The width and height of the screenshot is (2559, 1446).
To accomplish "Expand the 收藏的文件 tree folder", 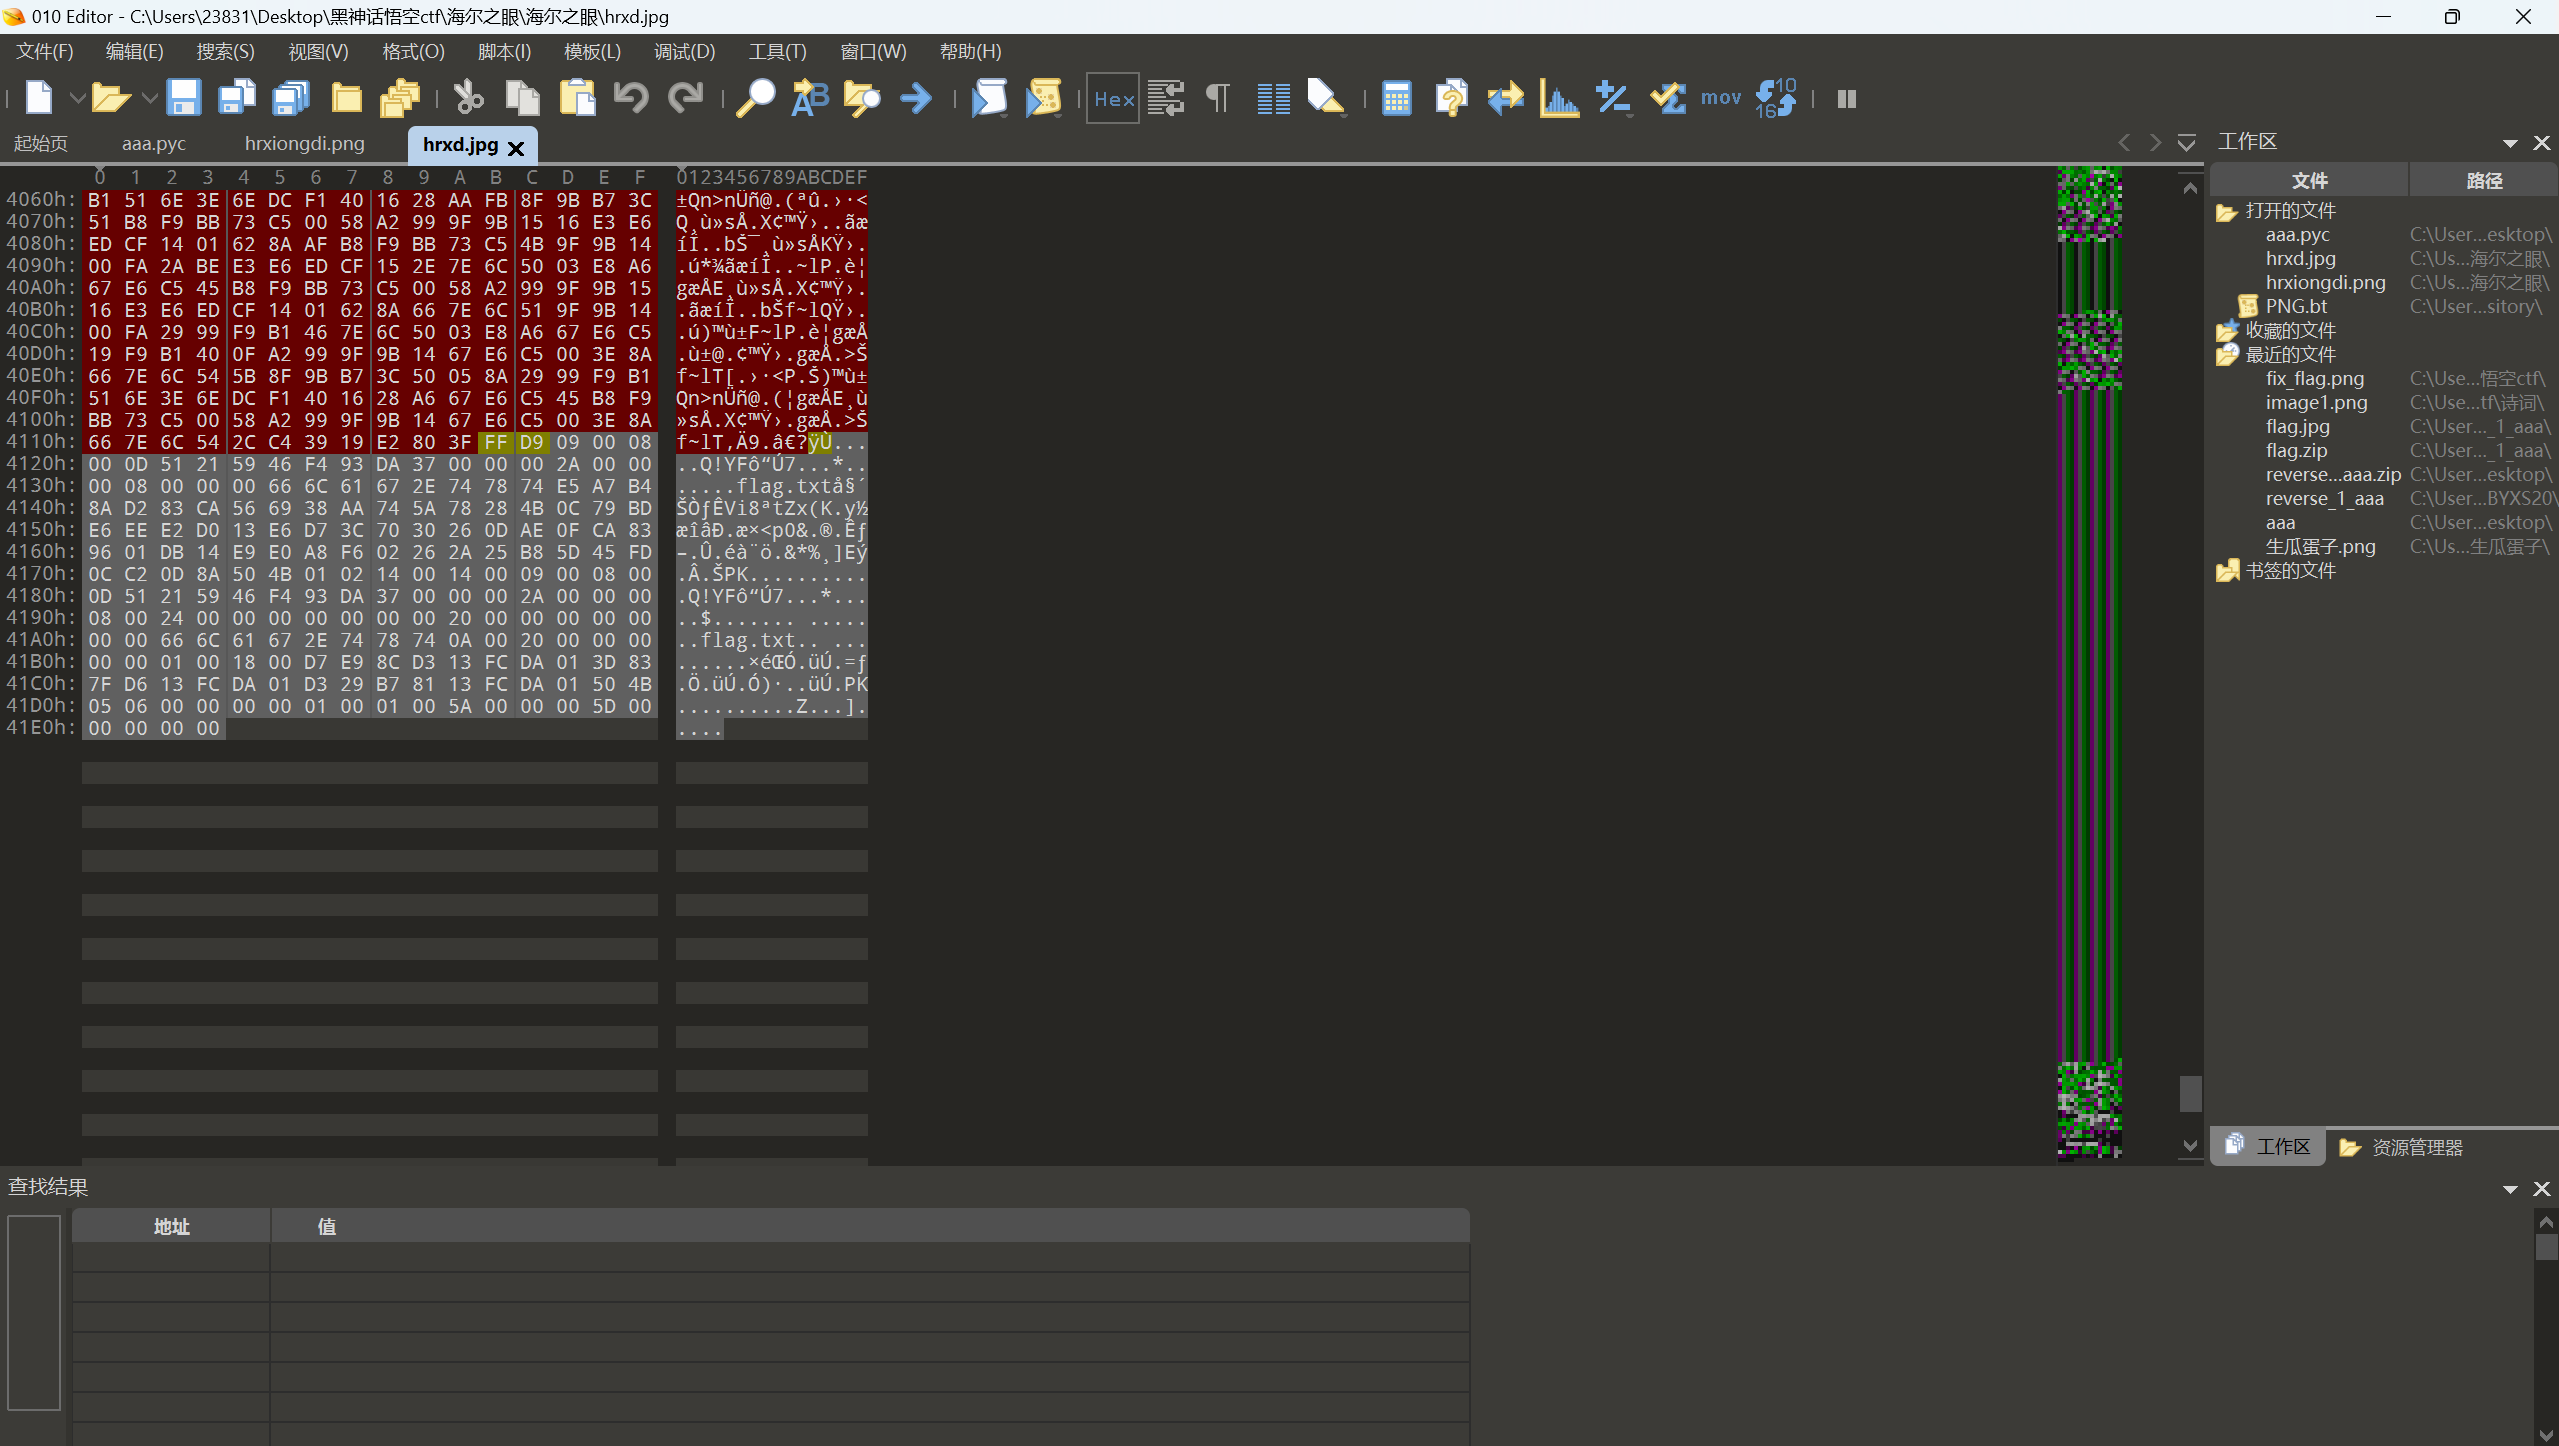I will point(2227,332).
